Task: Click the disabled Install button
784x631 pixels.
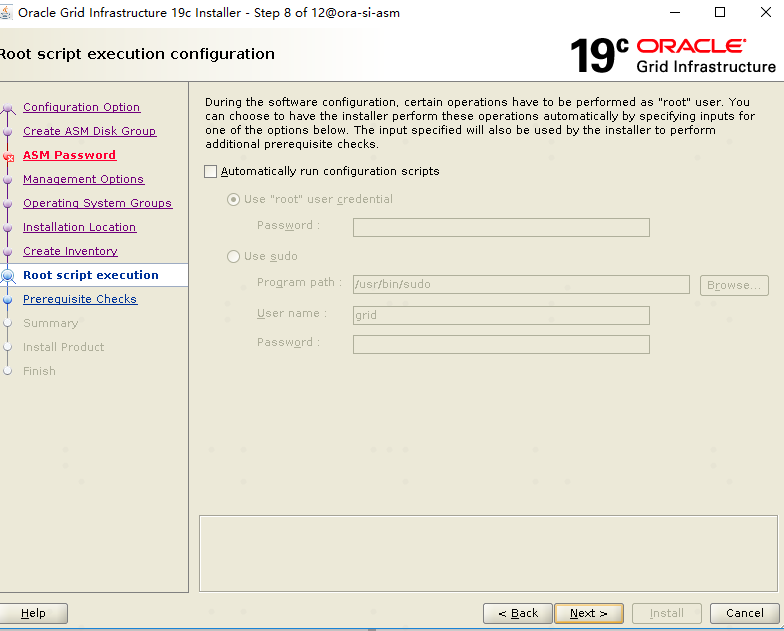Action: (x=666, y=614)
